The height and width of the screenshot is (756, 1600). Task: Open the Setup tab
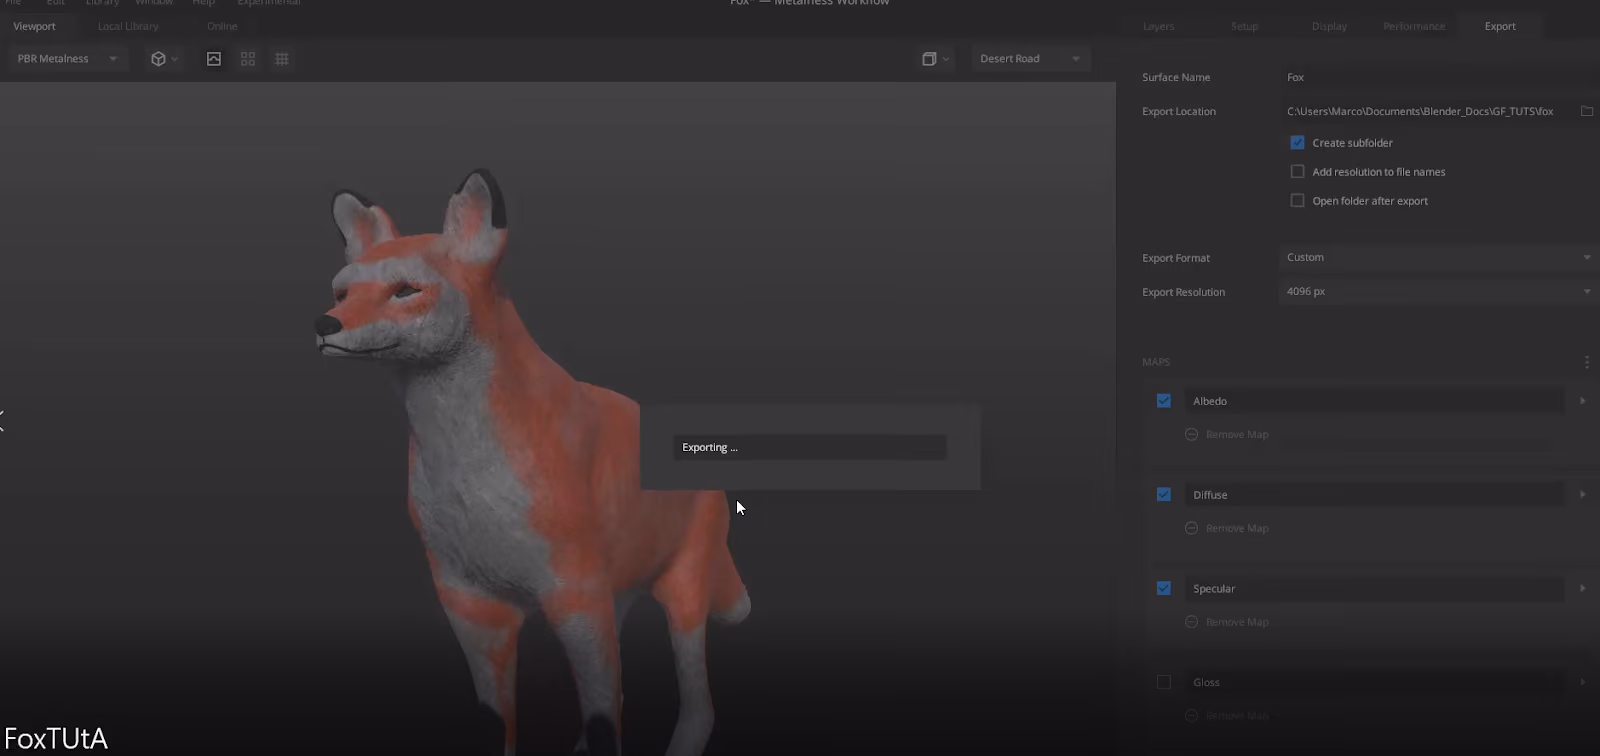(1245, 26)
